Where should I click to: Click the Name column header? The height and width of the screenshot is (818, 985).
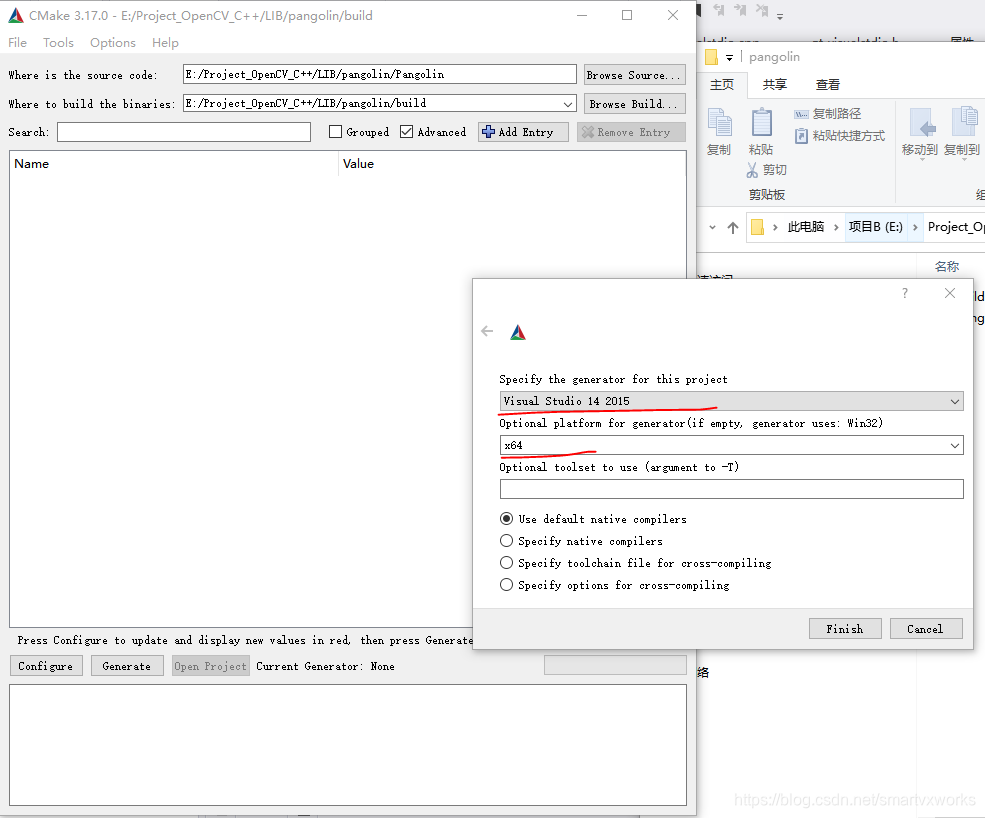pyautogui.click(x=174, y=163)
